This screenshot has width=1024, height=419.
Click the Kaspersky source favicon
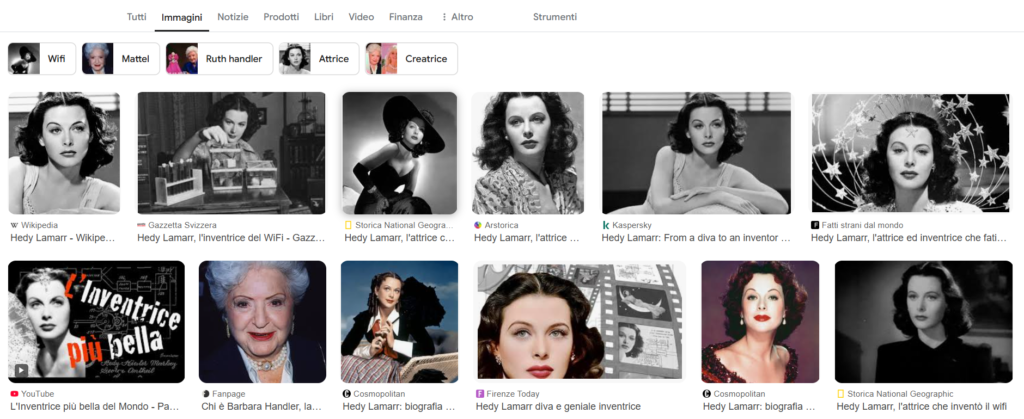(606, 225)
